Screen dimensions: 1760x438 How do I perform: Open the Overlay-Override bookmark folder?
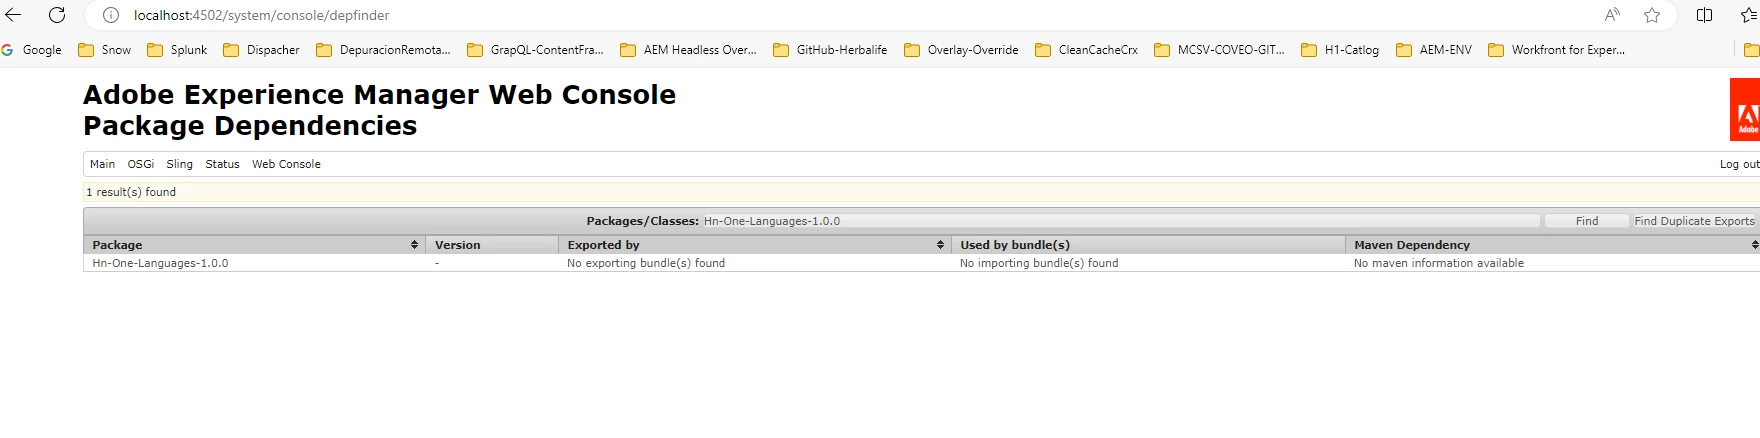click(x=961, y=50)
